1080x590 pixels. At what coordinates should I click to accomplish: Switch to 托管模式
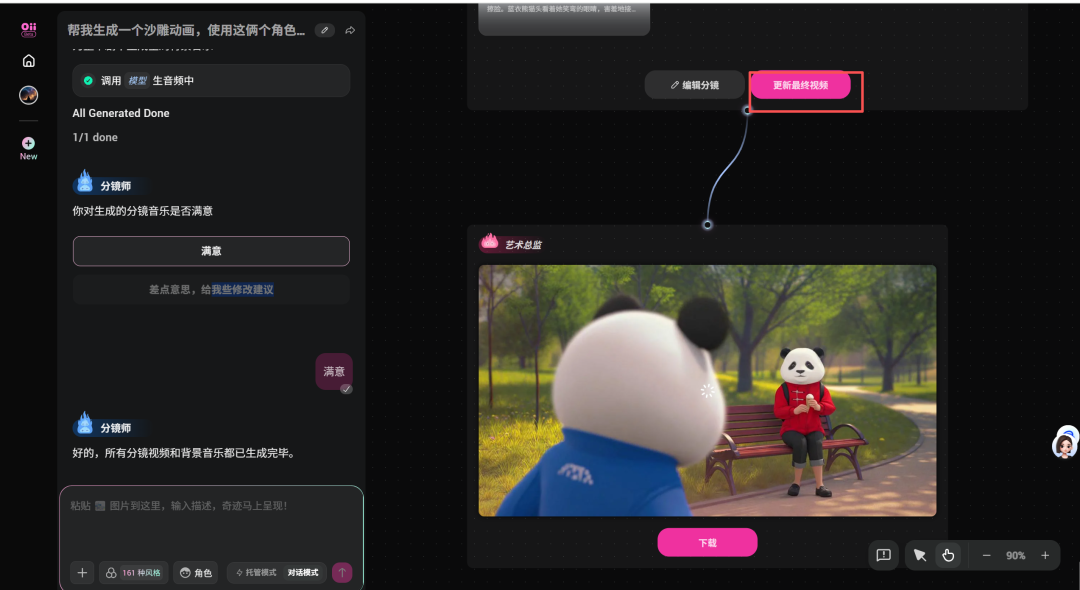pos(256,573)
